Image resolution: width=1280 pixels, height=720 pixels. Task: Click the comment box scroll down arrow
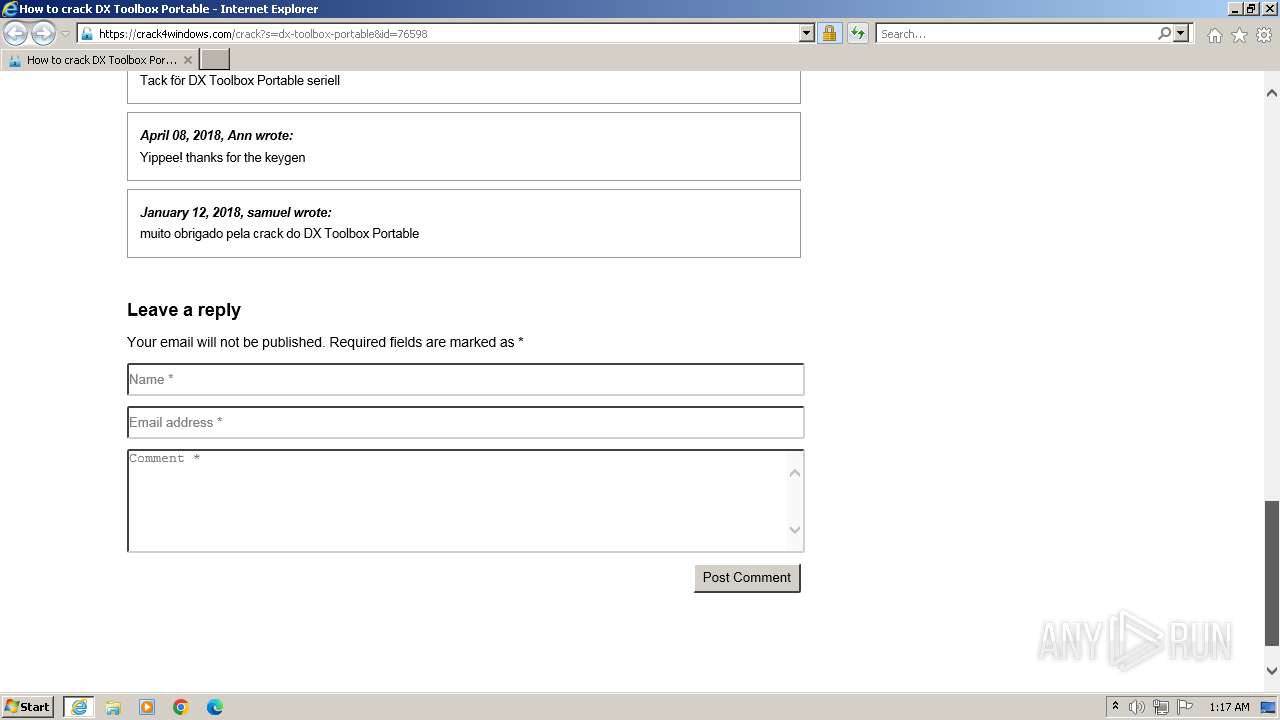click(x=795, y=530)
